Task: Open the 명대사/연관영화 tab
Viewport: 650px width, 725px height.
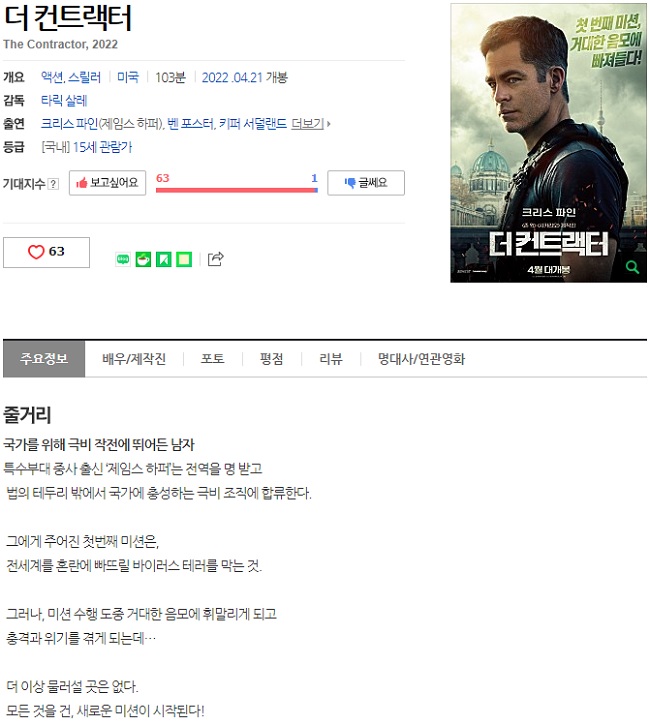Action: pyautogui.click(x=421, y=359)
